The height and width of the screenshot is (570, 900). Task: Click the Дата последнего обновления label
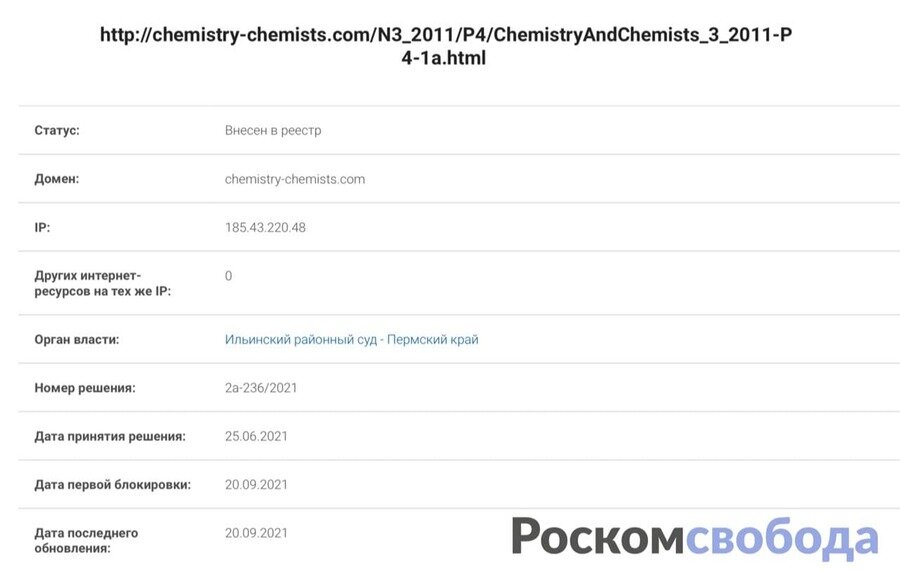point(86,540)
